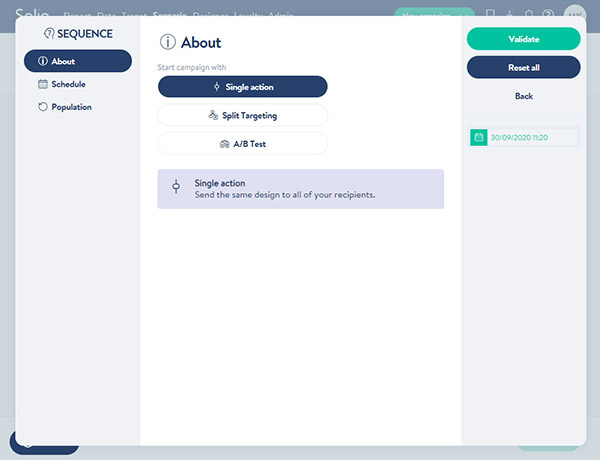The image size is (600, 460).
Task: Open the help question mark icon
Action: (x=548, y=15)
